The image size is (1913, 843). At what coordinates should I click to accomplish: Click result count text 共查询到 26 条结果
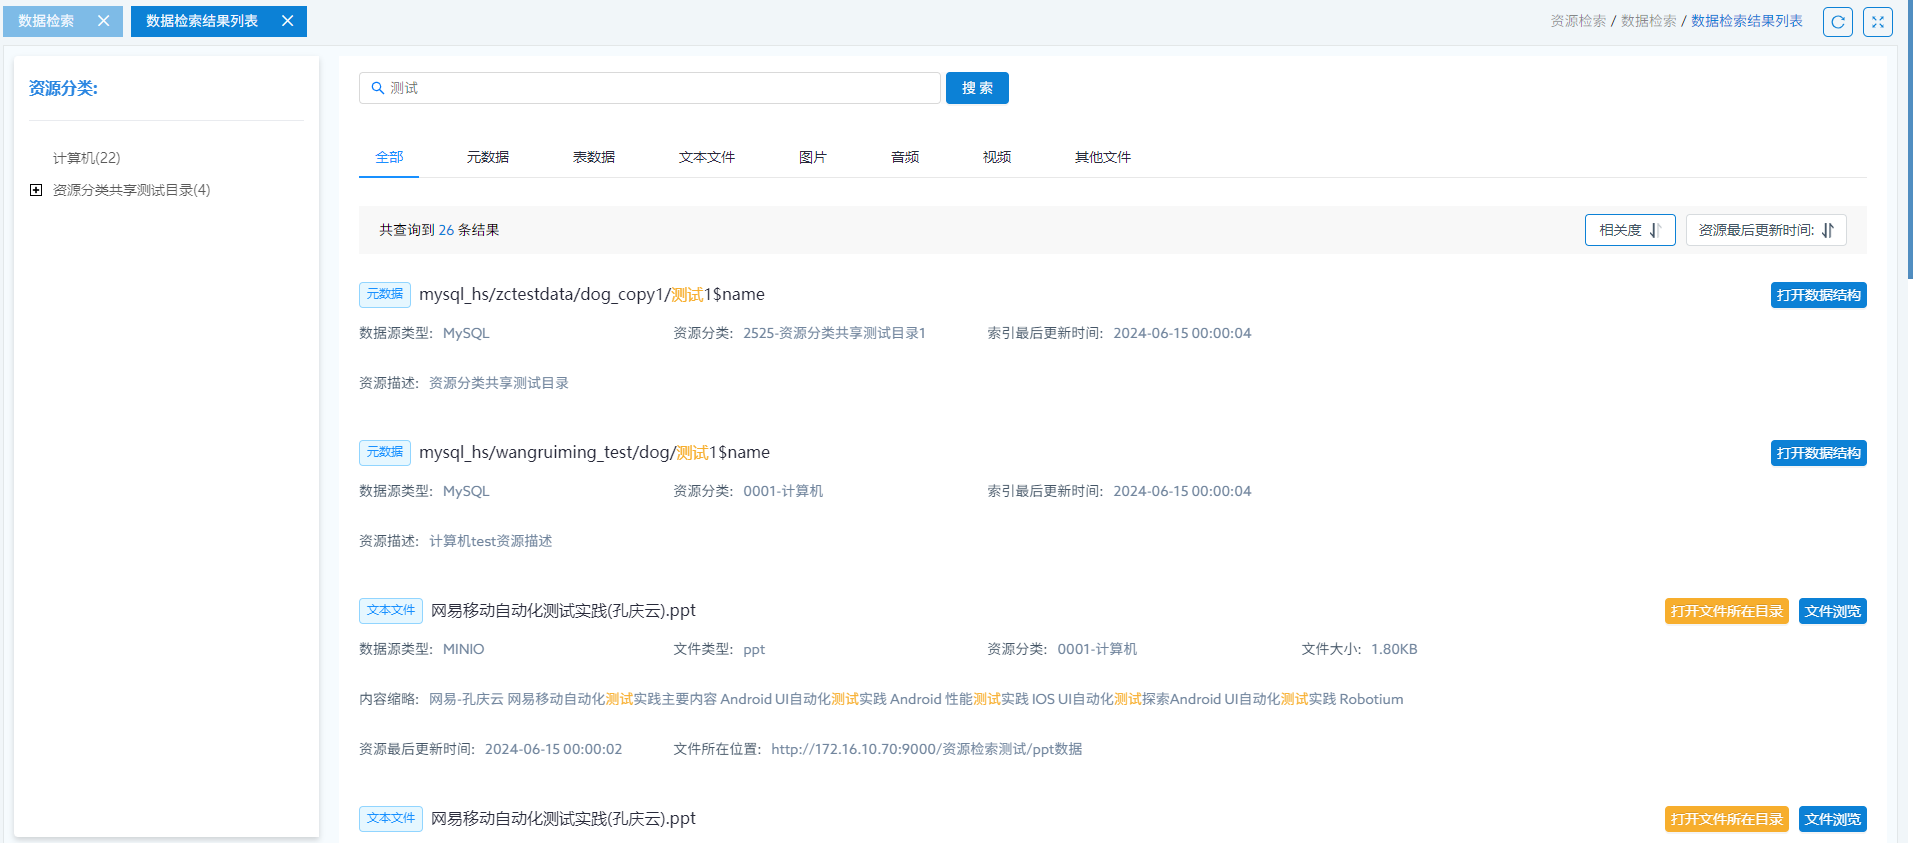[439, 230]
